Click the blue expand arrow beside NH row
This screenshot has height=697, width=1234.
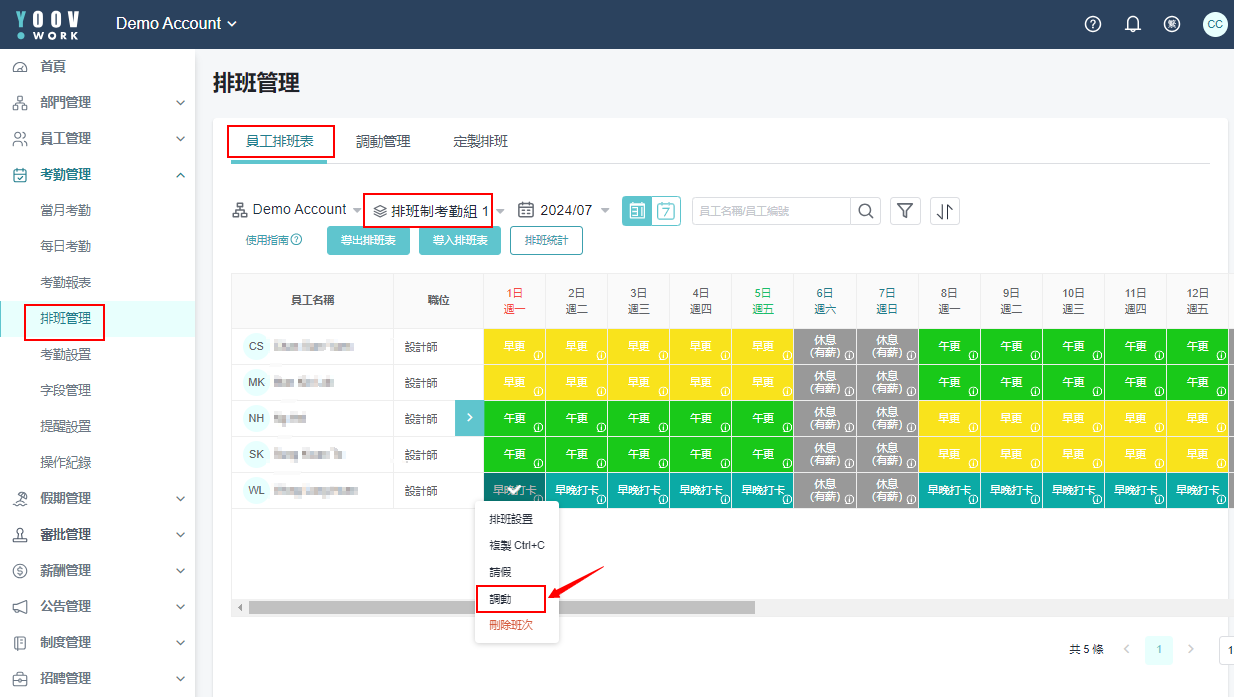click(469, 418)
